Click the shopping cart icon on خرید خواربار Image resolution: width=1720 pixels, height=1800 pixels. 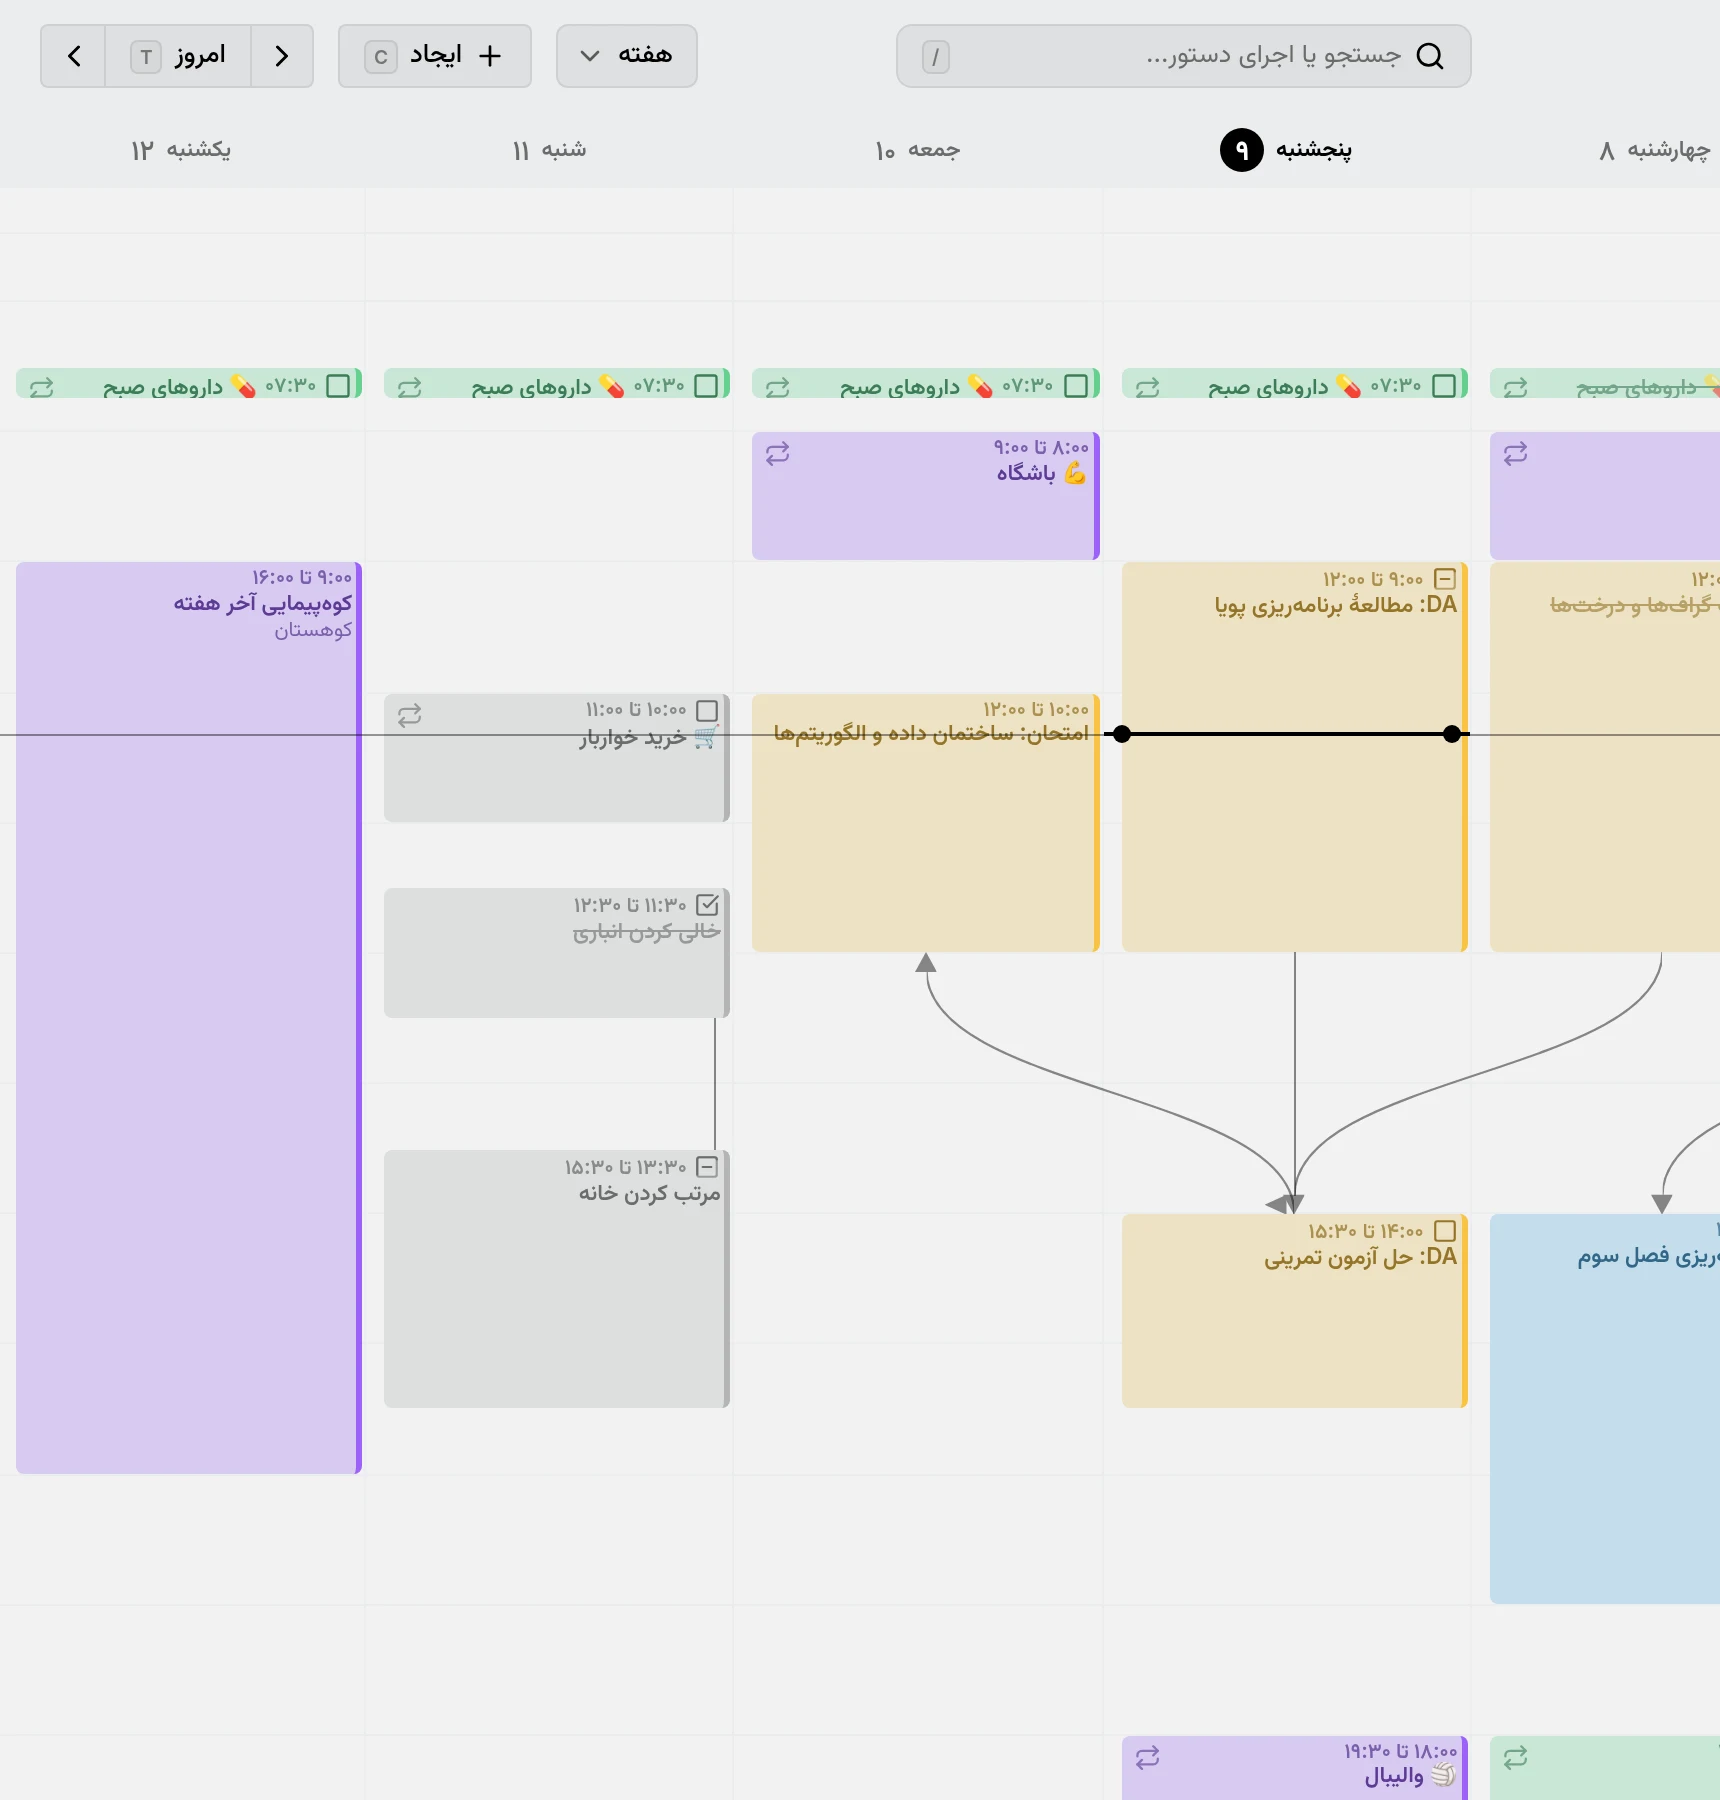pos(706,738)
